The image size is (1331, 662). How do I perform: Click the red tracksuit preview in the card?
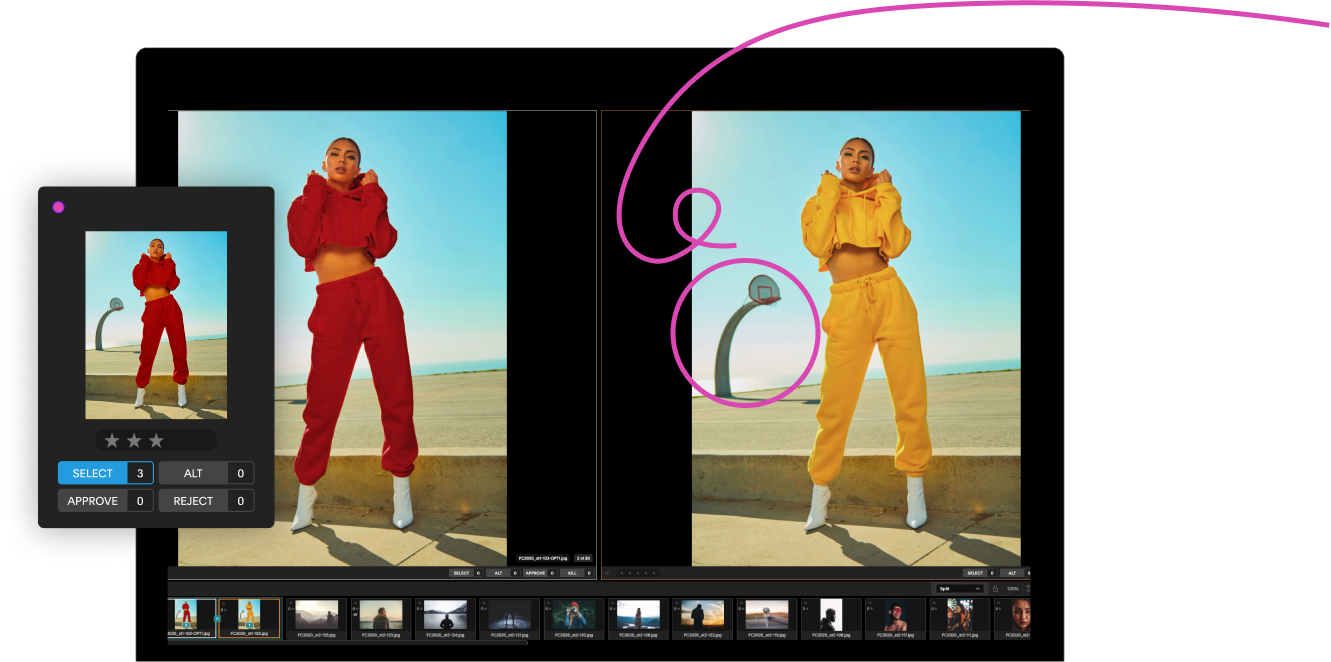(x=156, y=325)
